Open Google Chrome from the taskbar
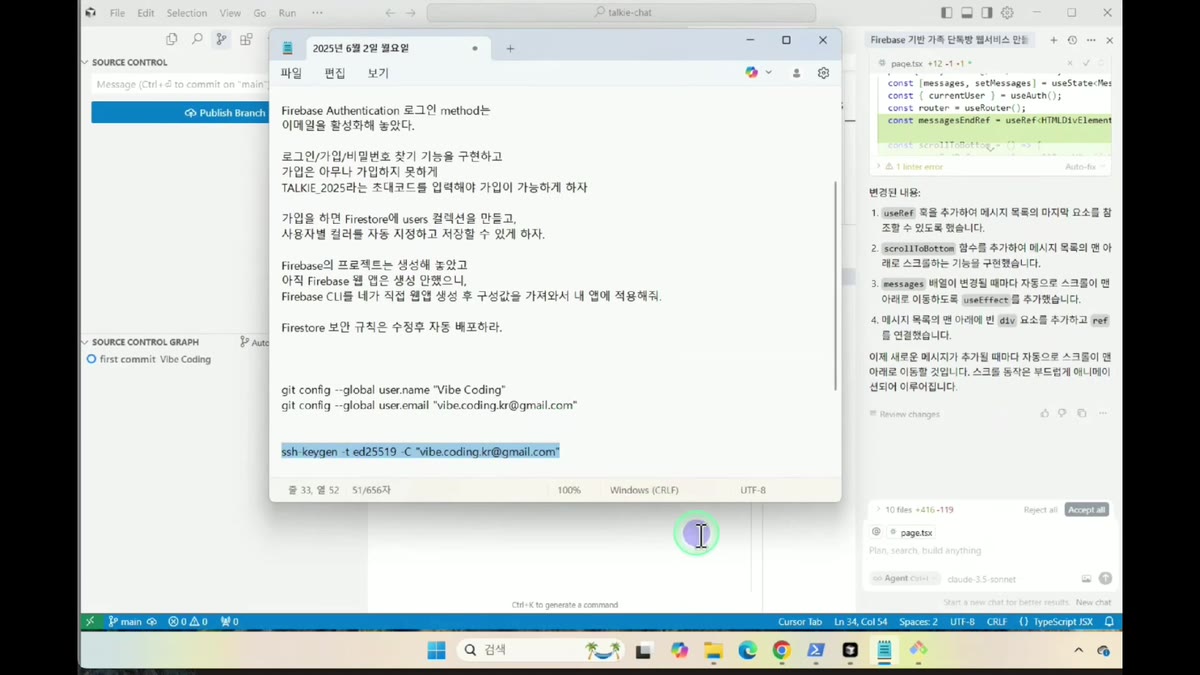The height and width of the screenshot is (675, 1200). (x=781, y=650)
